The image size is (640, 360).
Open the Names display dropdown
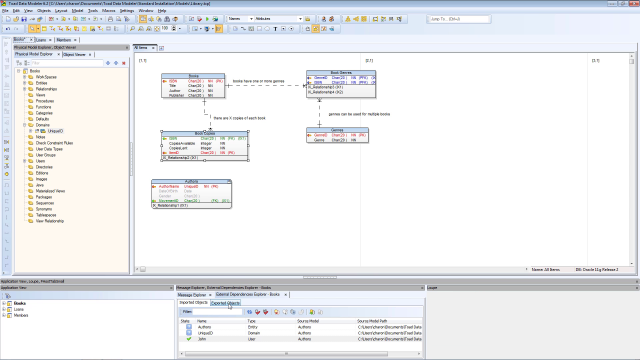click(251, 19)
